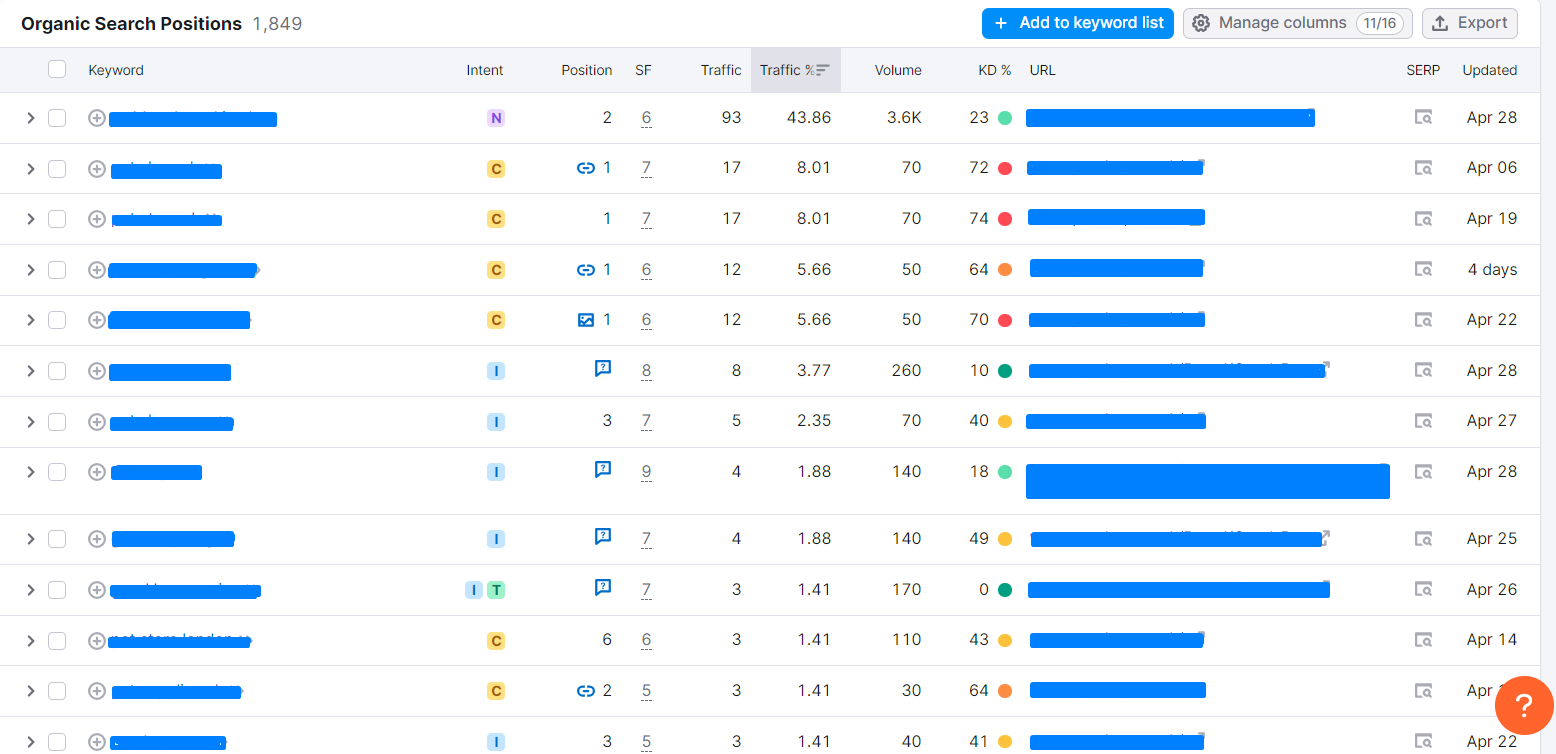View SERP icon in row updated 4 days
This screenshot has width=1556, height=754.
1423,269
